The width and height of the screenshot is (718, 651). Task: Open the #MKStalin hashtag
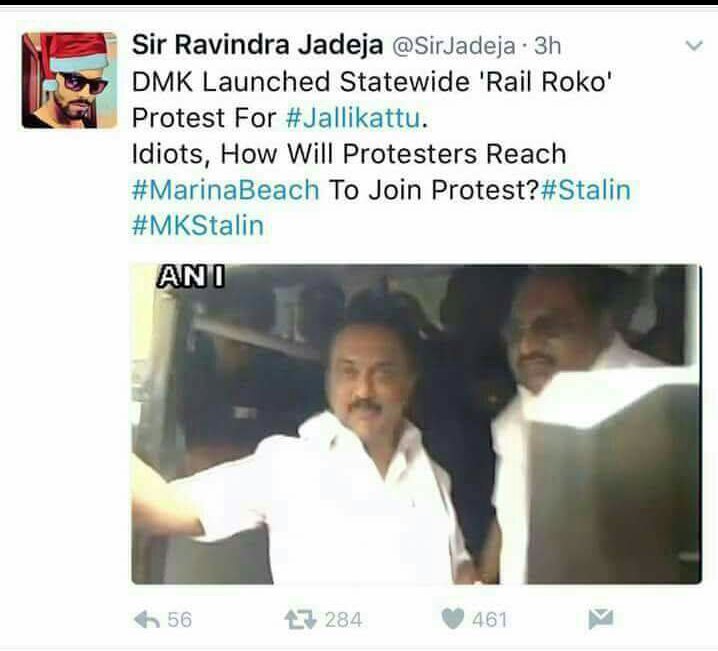[x=198, y=225]
